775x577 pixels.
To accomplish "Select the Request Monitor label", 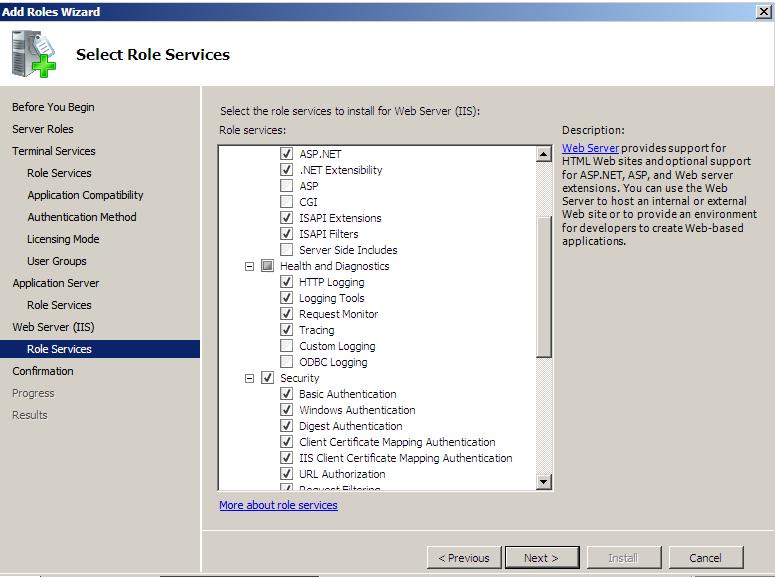I will [339, 314].
